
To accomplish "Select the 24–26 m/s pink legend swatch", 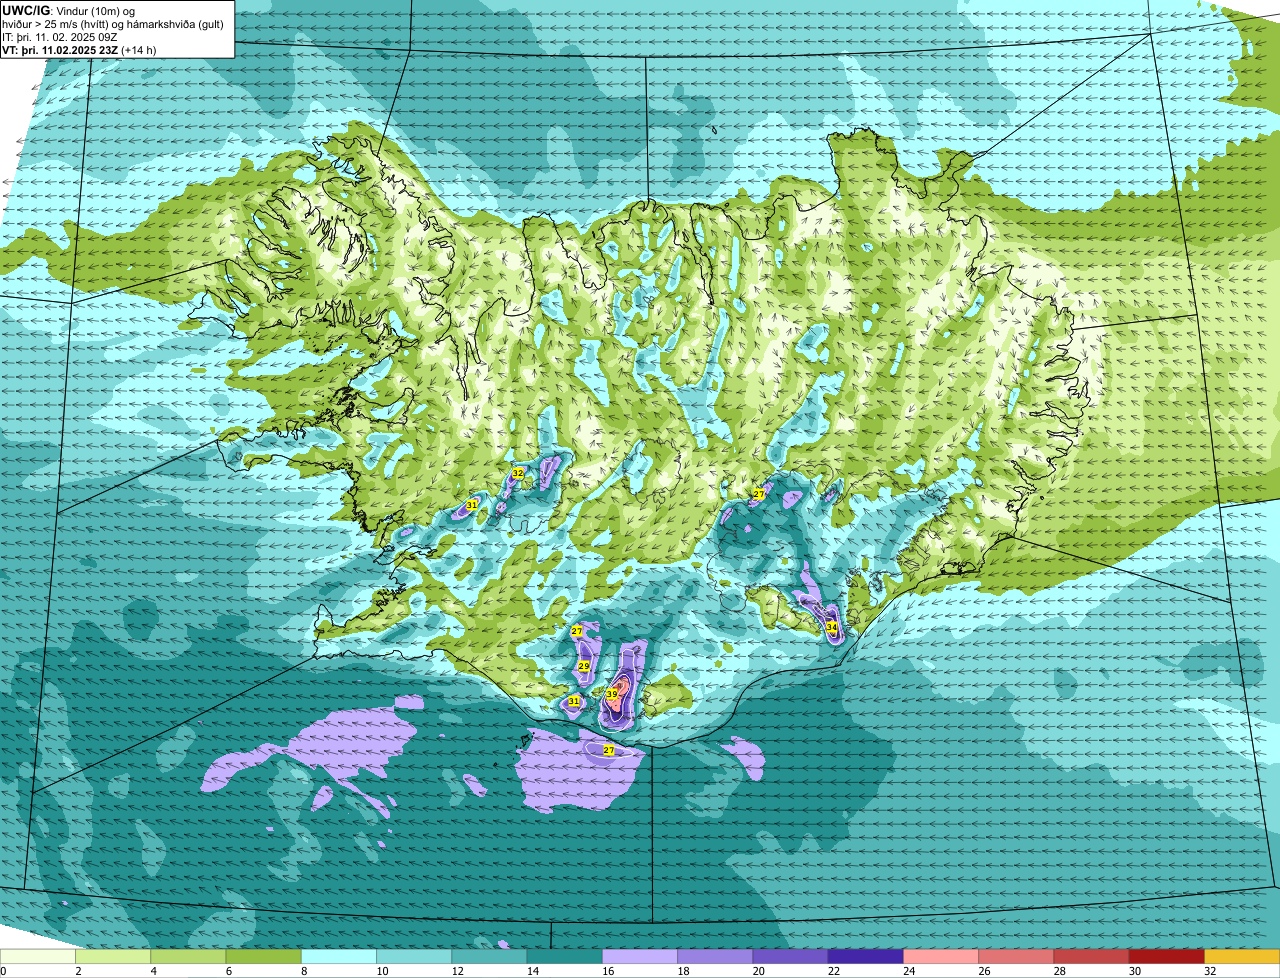I will coord(941,956).
